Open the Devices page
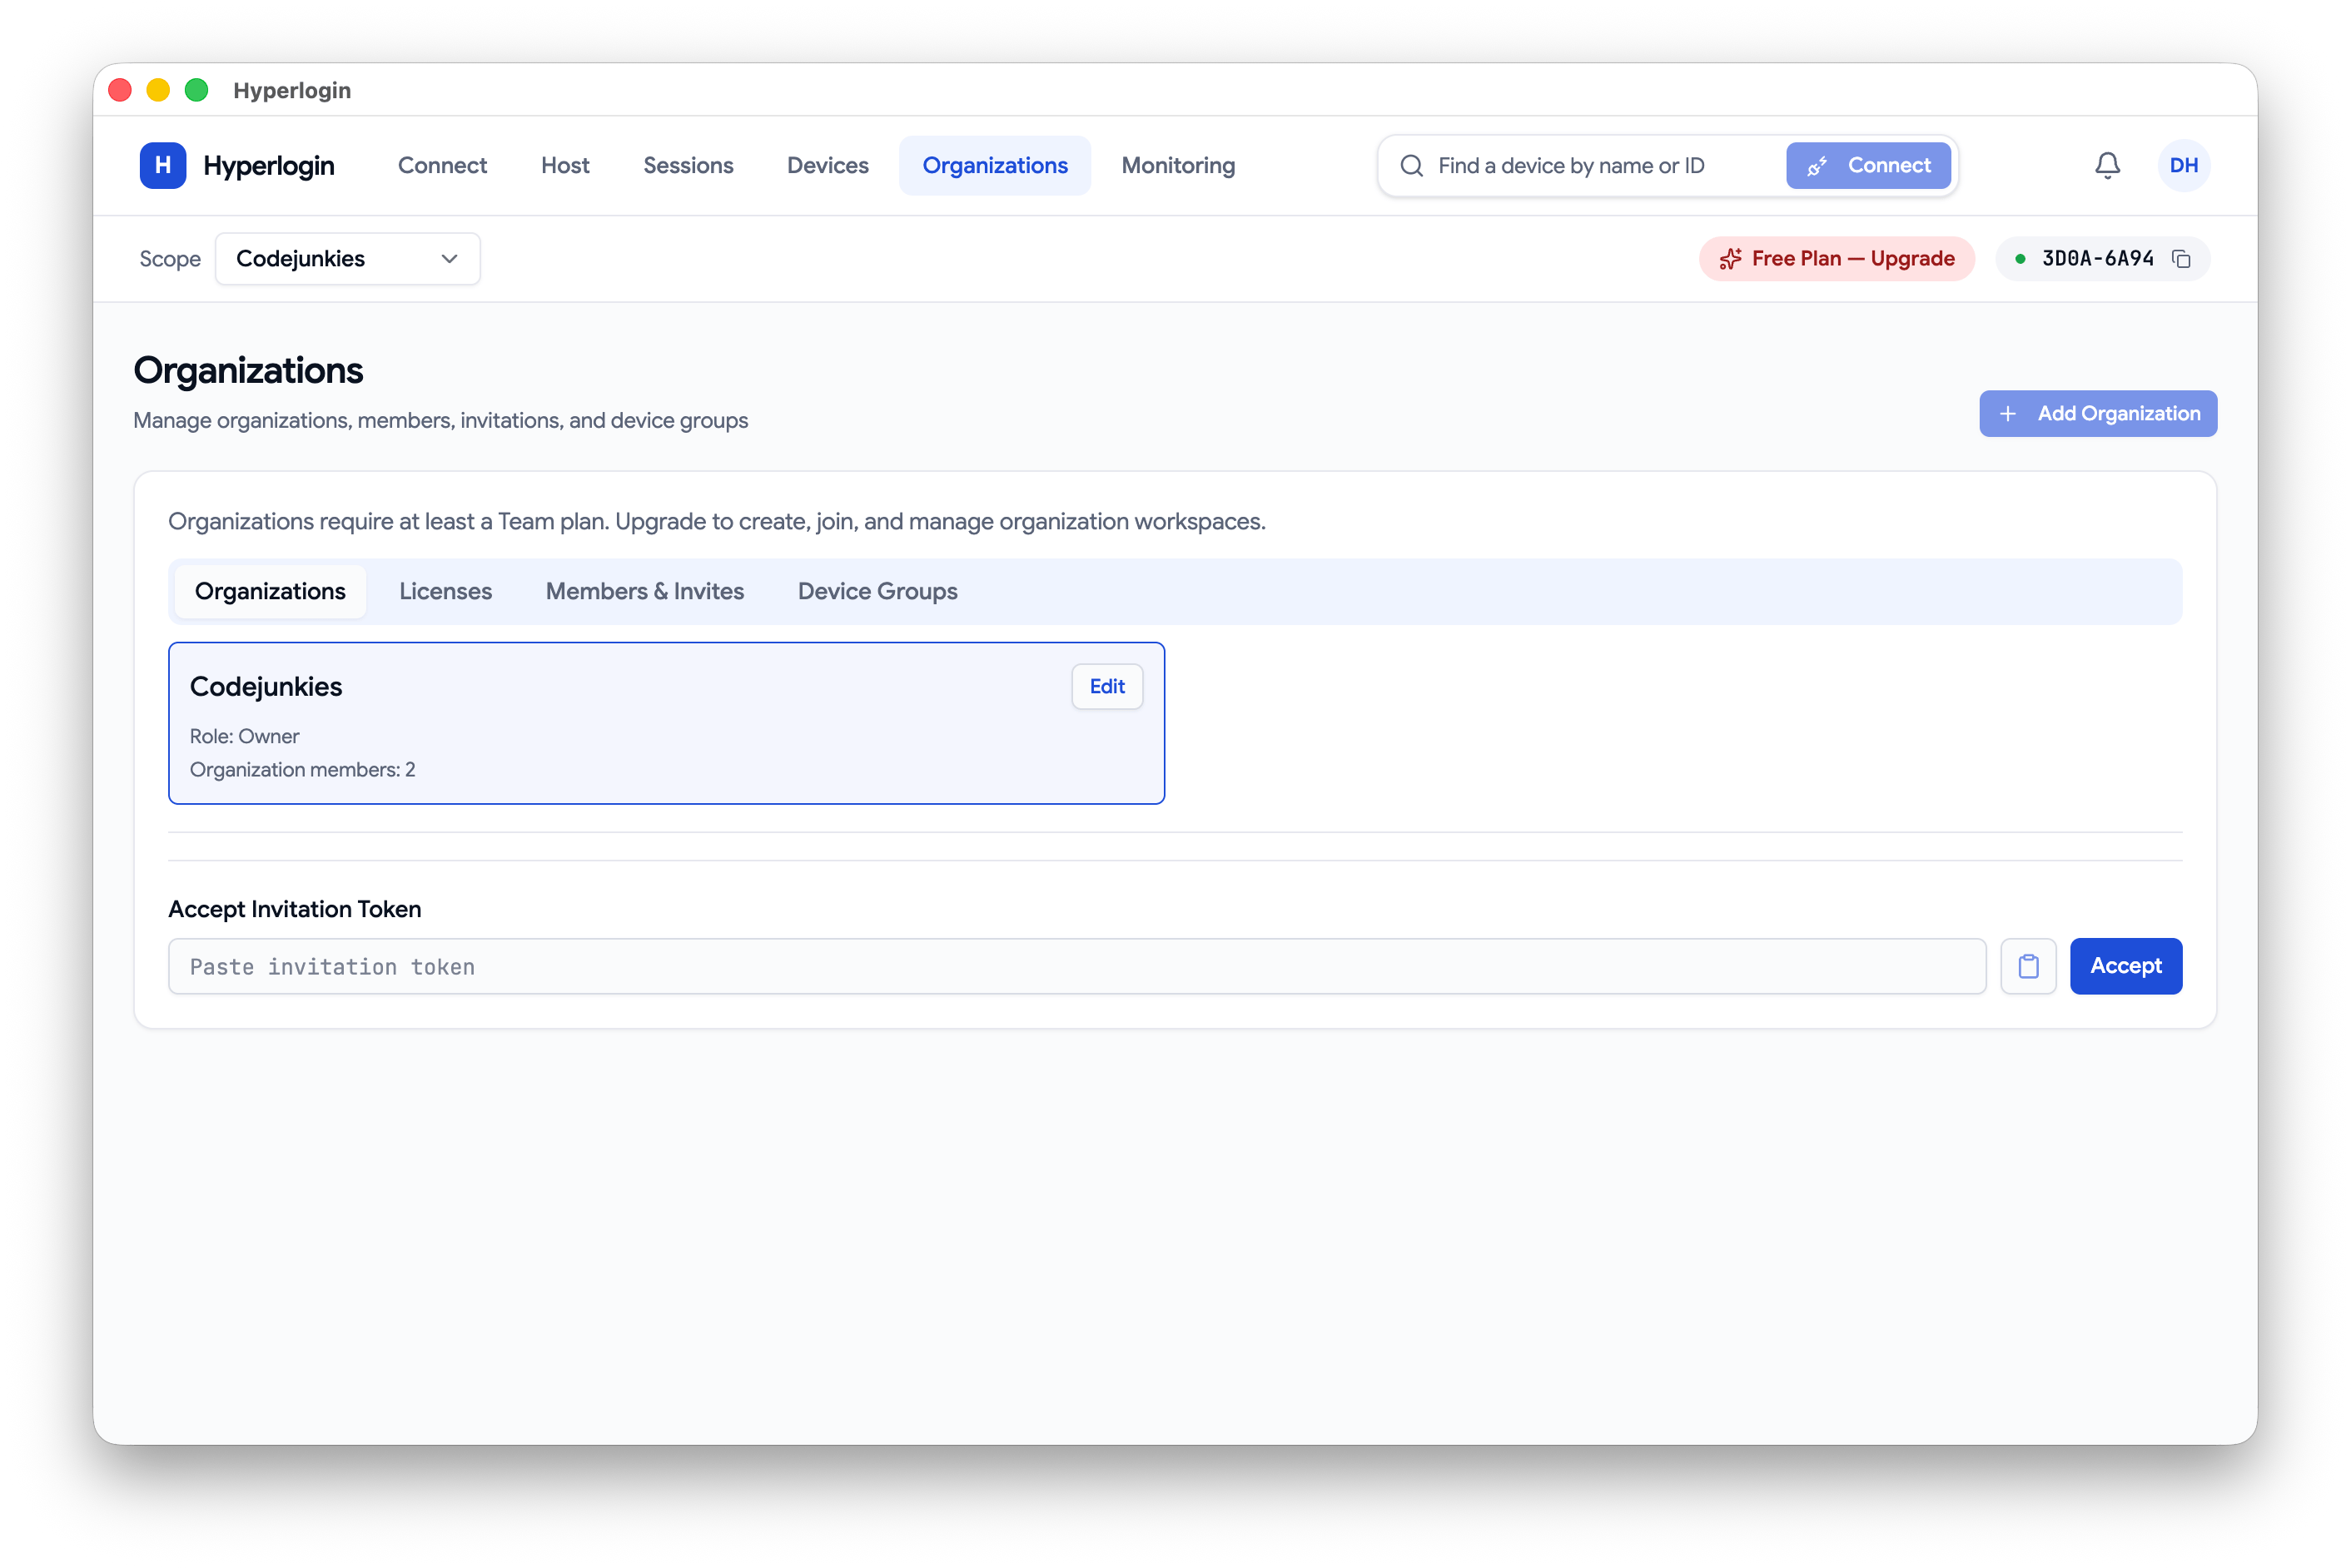The height and width of the screenshot is (1568, 2351). [x=827, y=165]
